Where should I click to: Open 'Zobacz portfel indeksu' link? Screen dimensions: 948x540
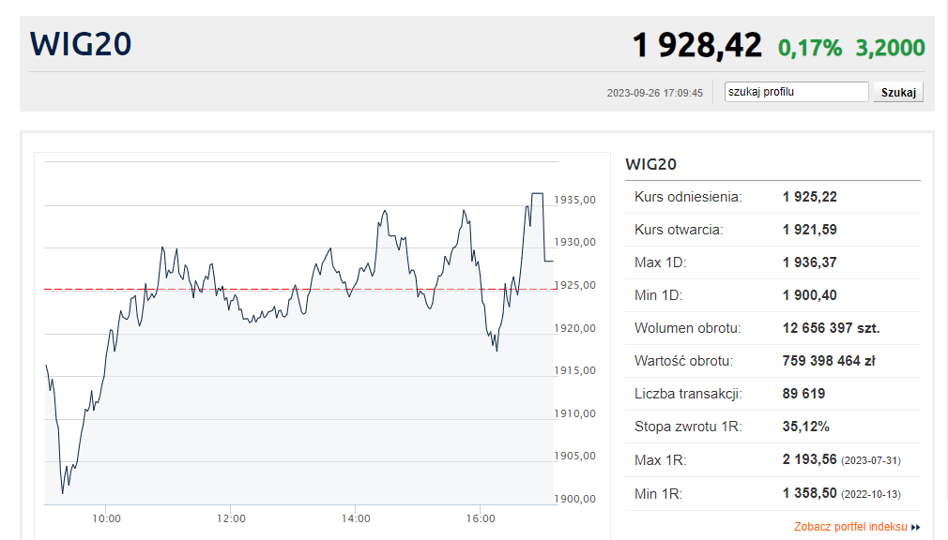click(850, 527)
